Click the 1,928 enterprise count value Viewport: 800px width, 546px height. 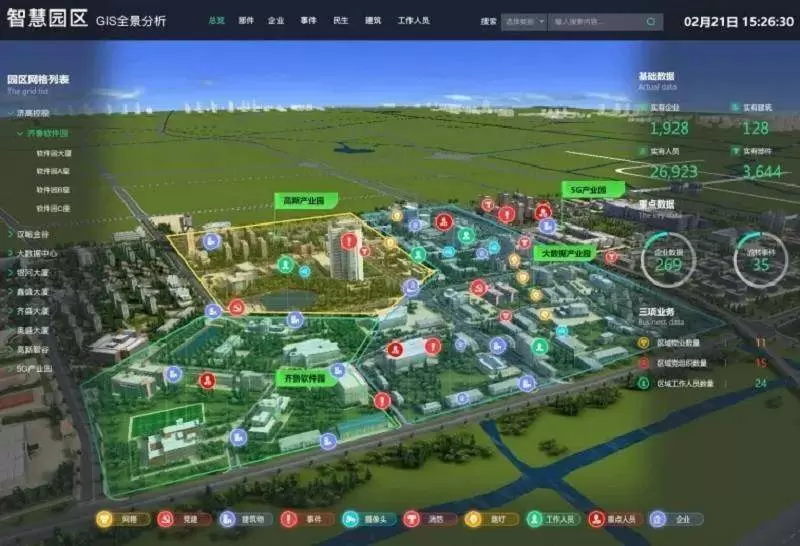(x=669, y=128)
